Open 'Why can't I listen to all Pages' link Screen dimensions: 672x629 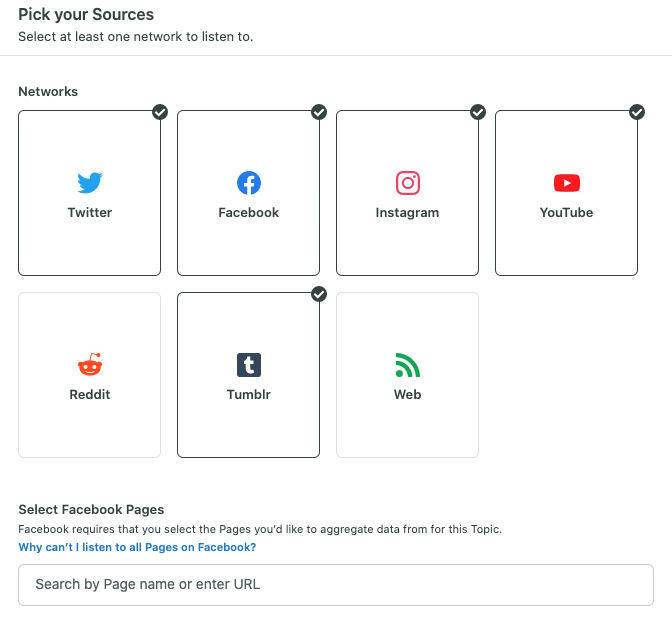[x=137, y=547]
